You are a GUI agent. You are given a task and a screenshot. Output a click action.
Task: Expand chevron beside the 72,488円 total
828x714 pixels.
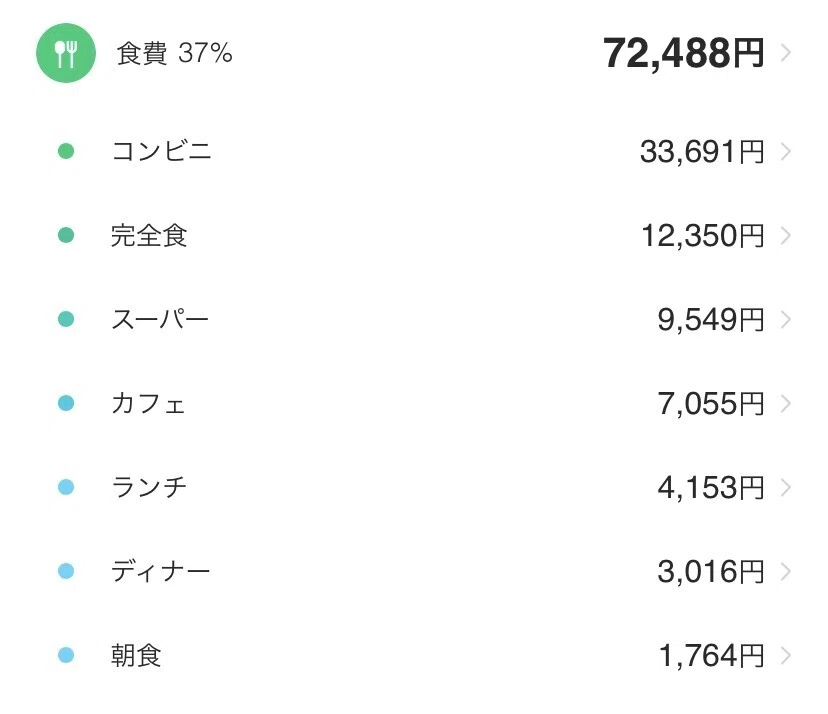(x=786, y=53)
